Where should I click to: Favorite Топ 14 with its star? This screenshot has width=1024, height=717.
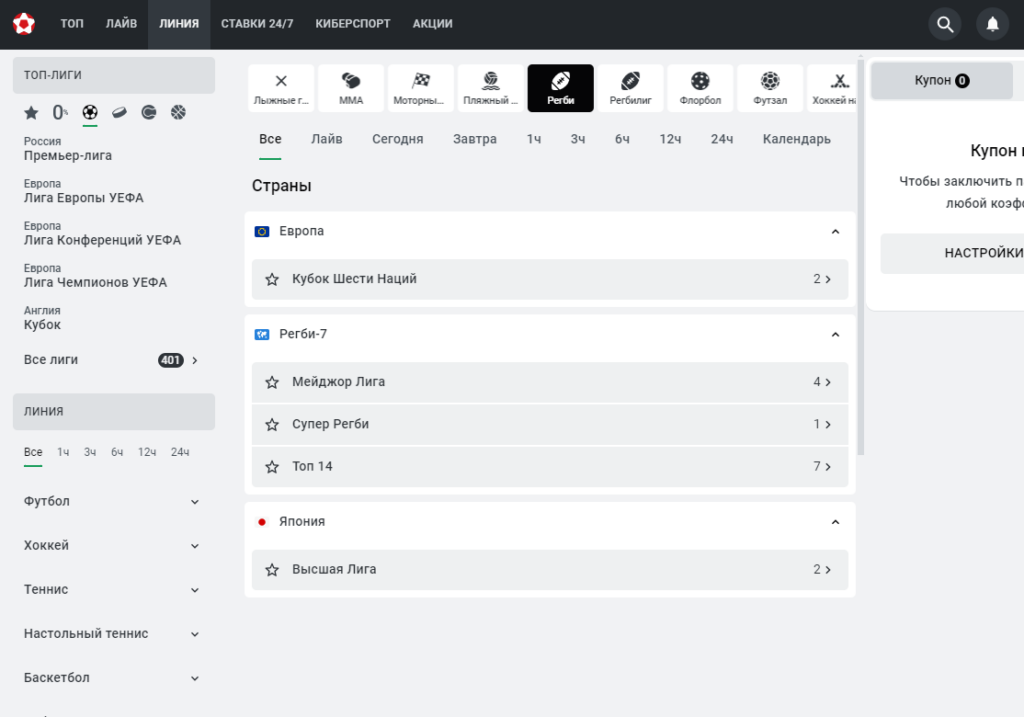click(x=272, y=467)
